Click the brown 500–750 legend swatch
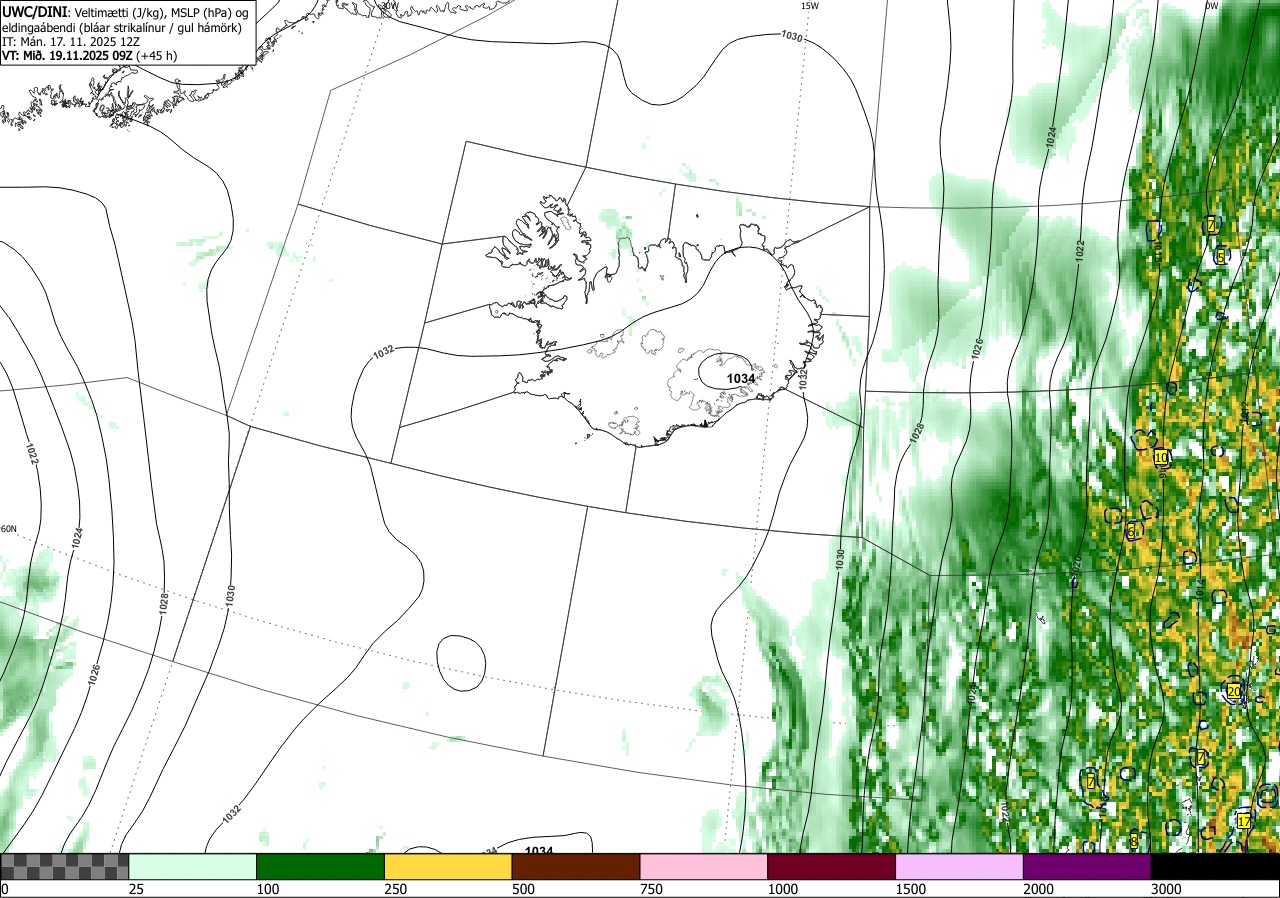The height and width of the screenshot is (898, 1280). (577, 866)
